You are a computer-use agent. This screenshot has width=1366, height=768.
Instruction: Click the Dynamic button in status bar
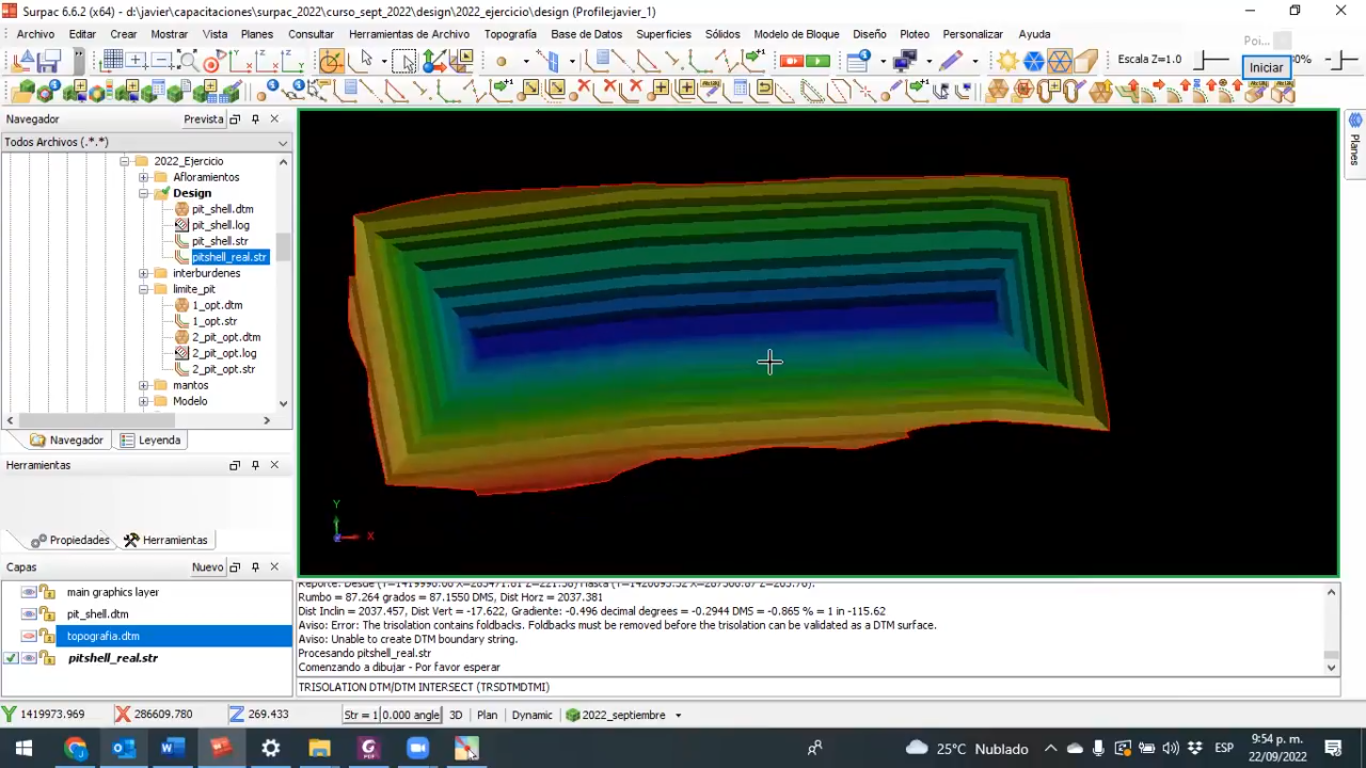tap(532, 715)
